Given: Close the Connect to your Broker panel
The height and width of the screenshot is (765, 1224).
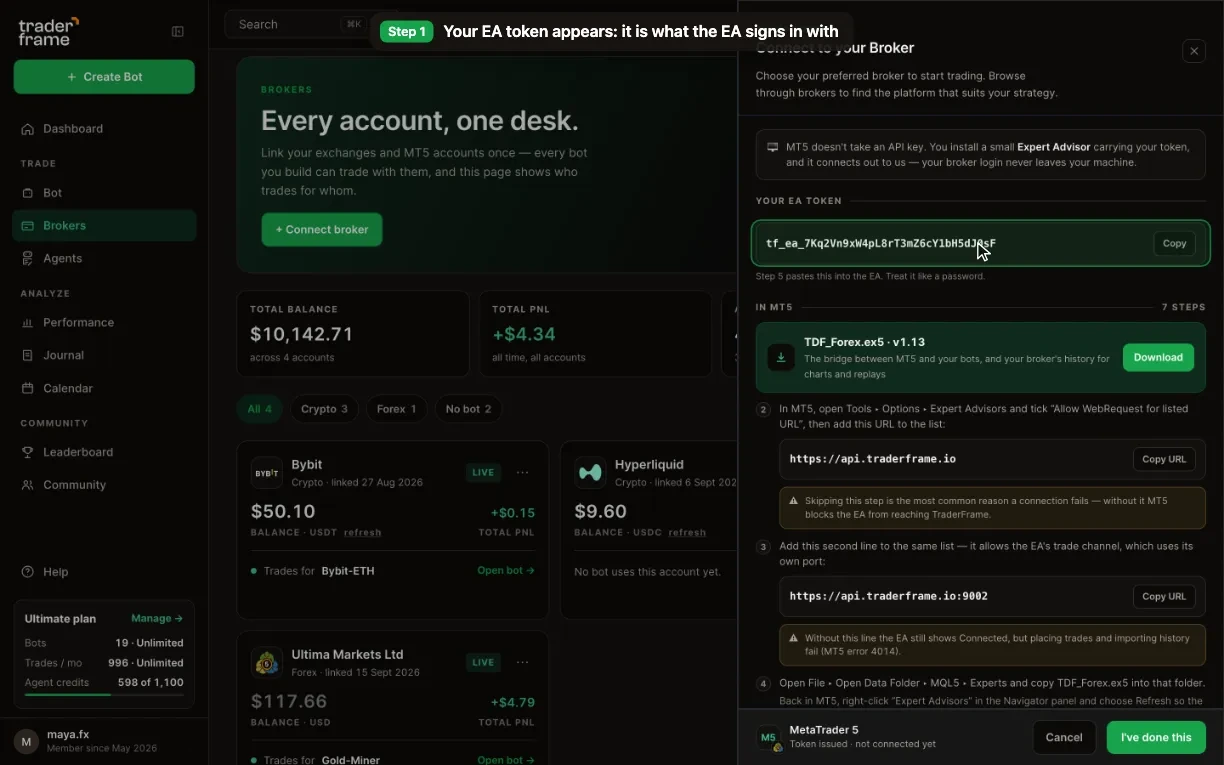Looking at the screenshot, I should point(1194,51).
